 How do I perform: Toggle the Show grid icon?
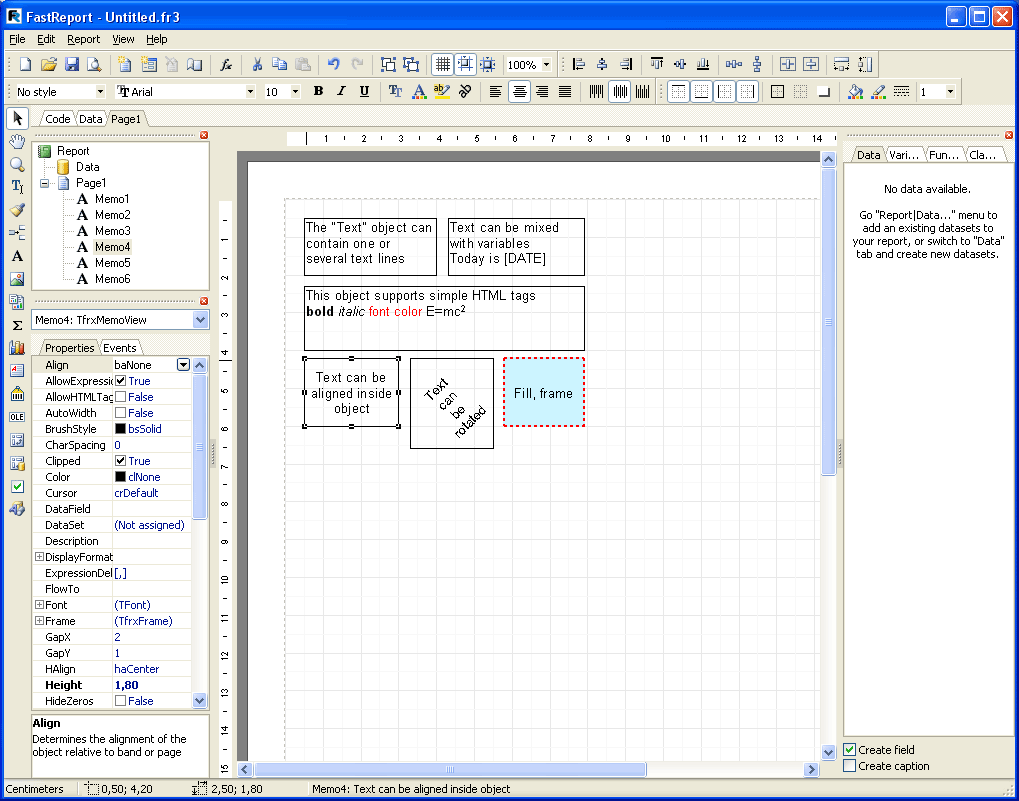click(x=443, y=64)
